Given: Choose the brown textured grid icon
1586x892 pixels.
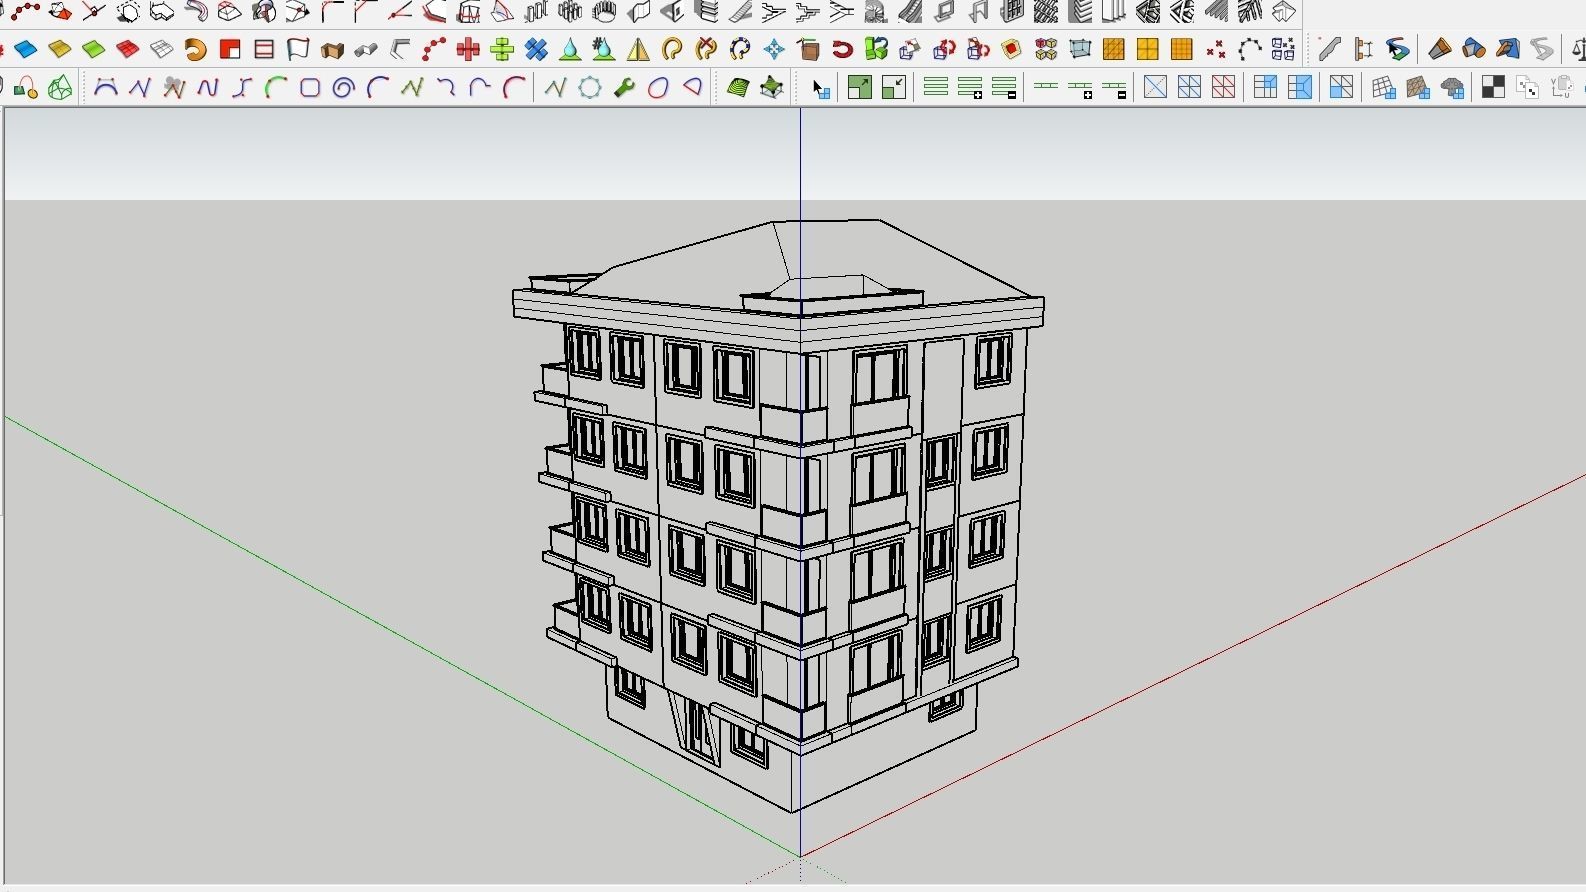Looking at the screenshot, I should 1418,88.
